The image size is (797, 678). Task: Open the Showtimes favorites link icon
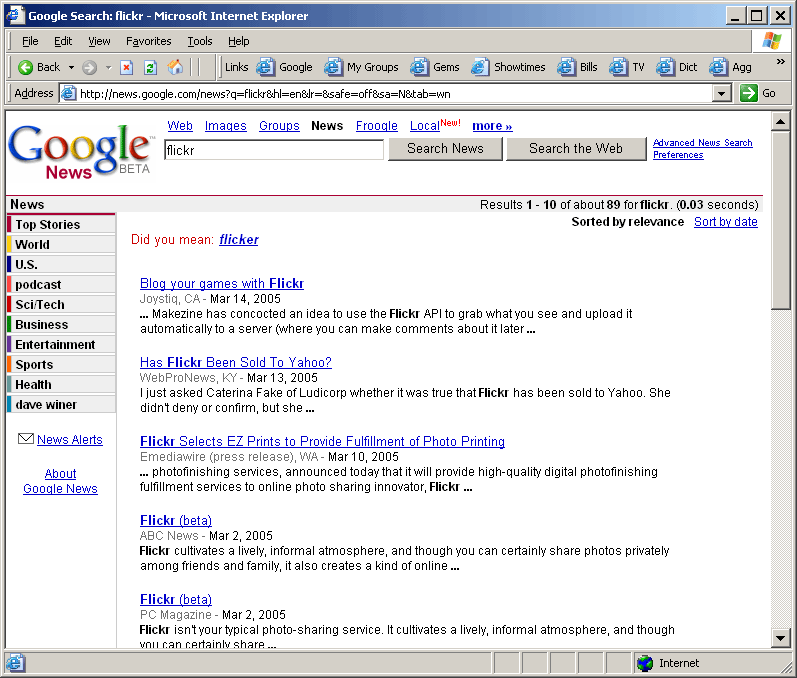pyautogui.click(x=480, y=67)
